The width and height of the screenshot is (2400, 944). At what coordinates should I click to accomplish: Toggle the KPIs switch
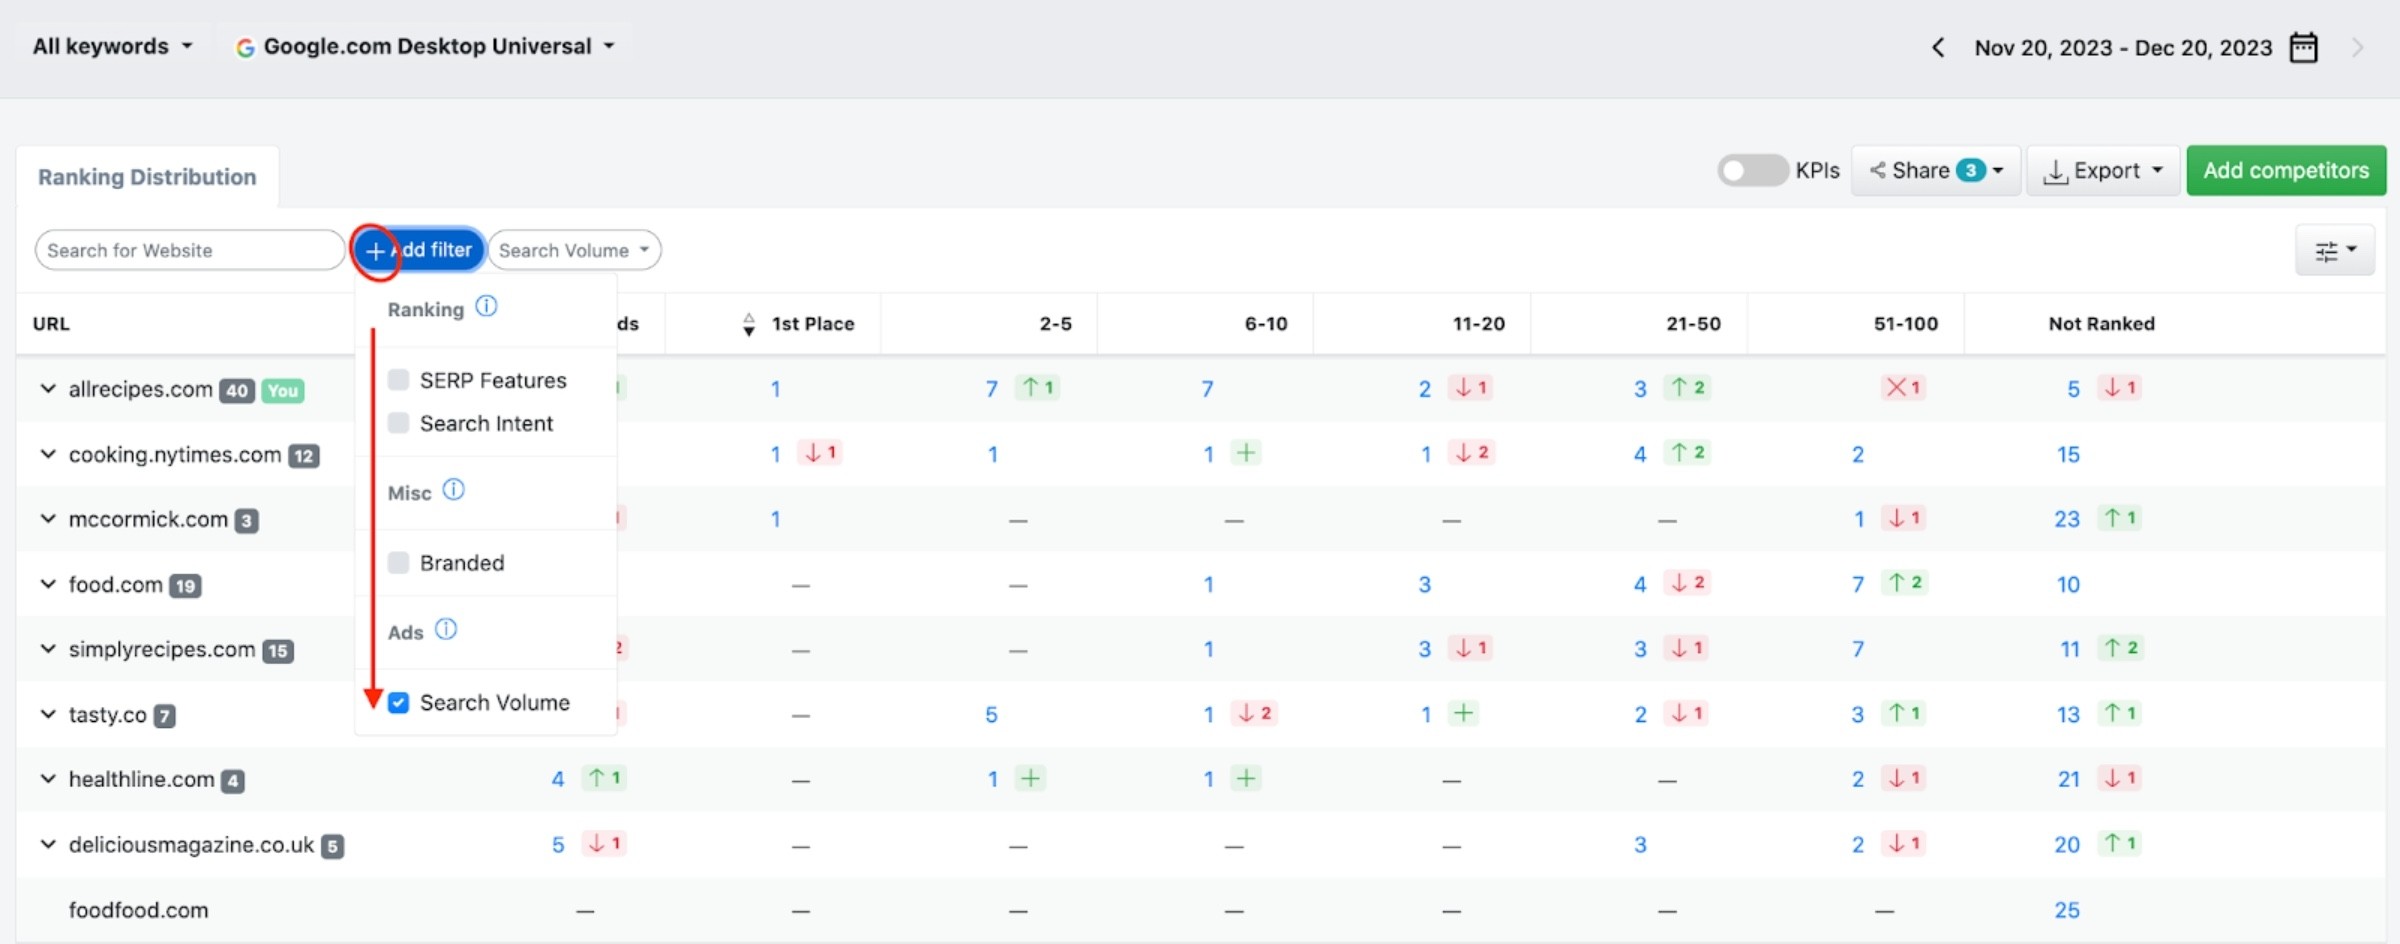point(1753,170)
